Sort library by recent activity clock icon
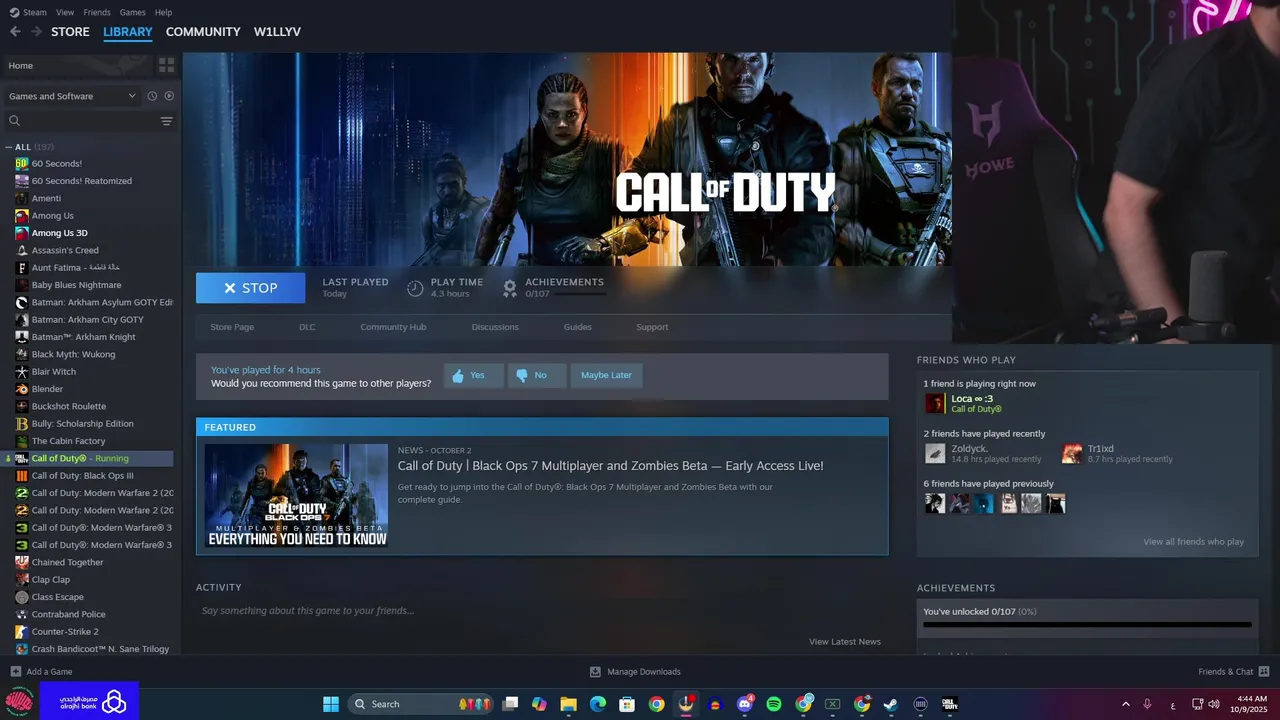 (152, 96)
